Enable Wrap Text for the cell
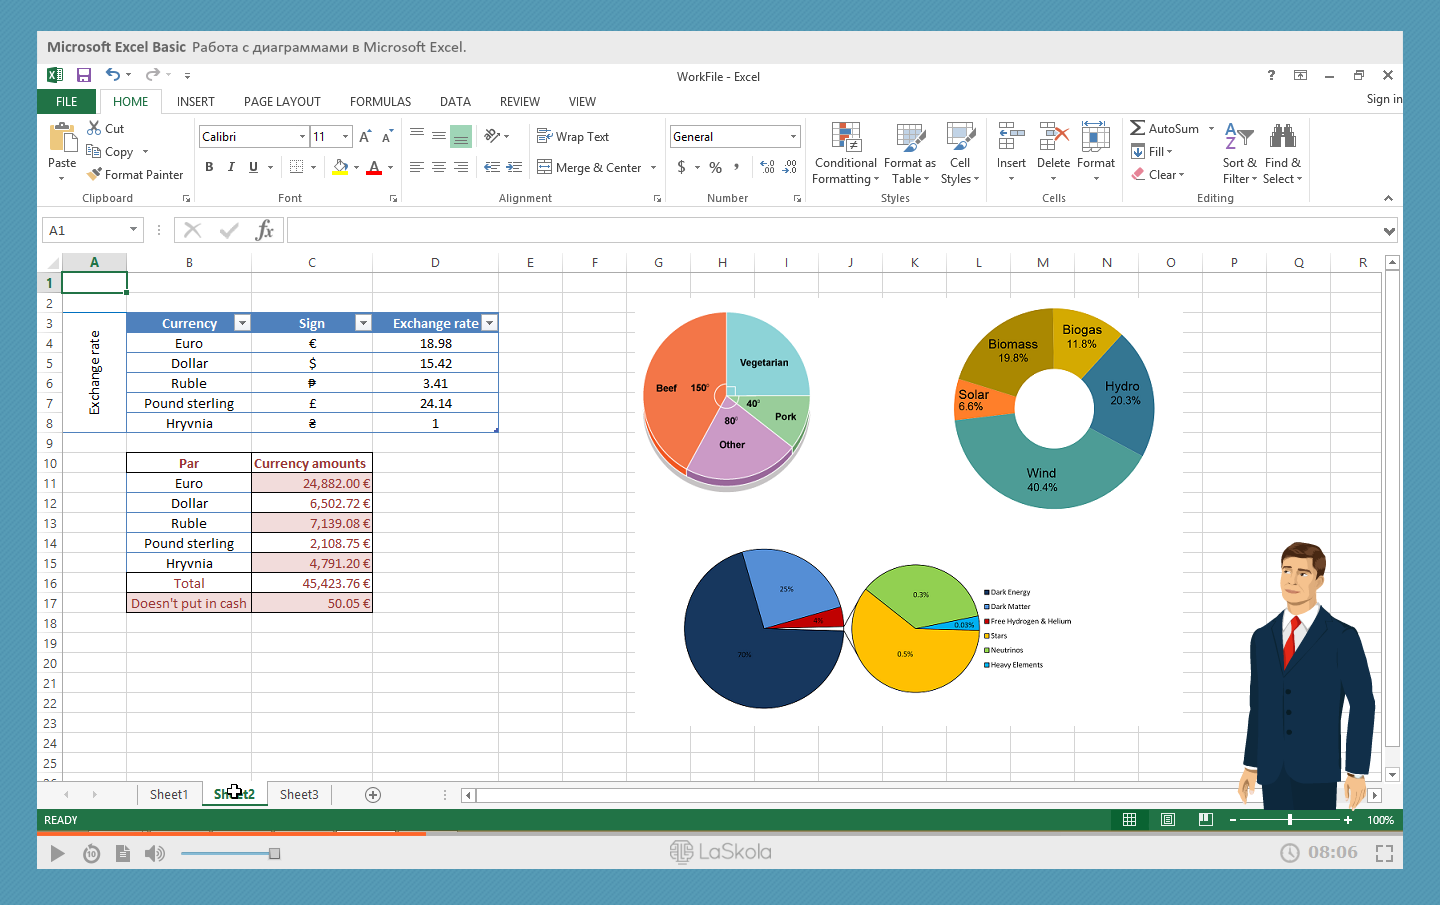Screen dimensions: 1440x905 [x=573, y=137]
